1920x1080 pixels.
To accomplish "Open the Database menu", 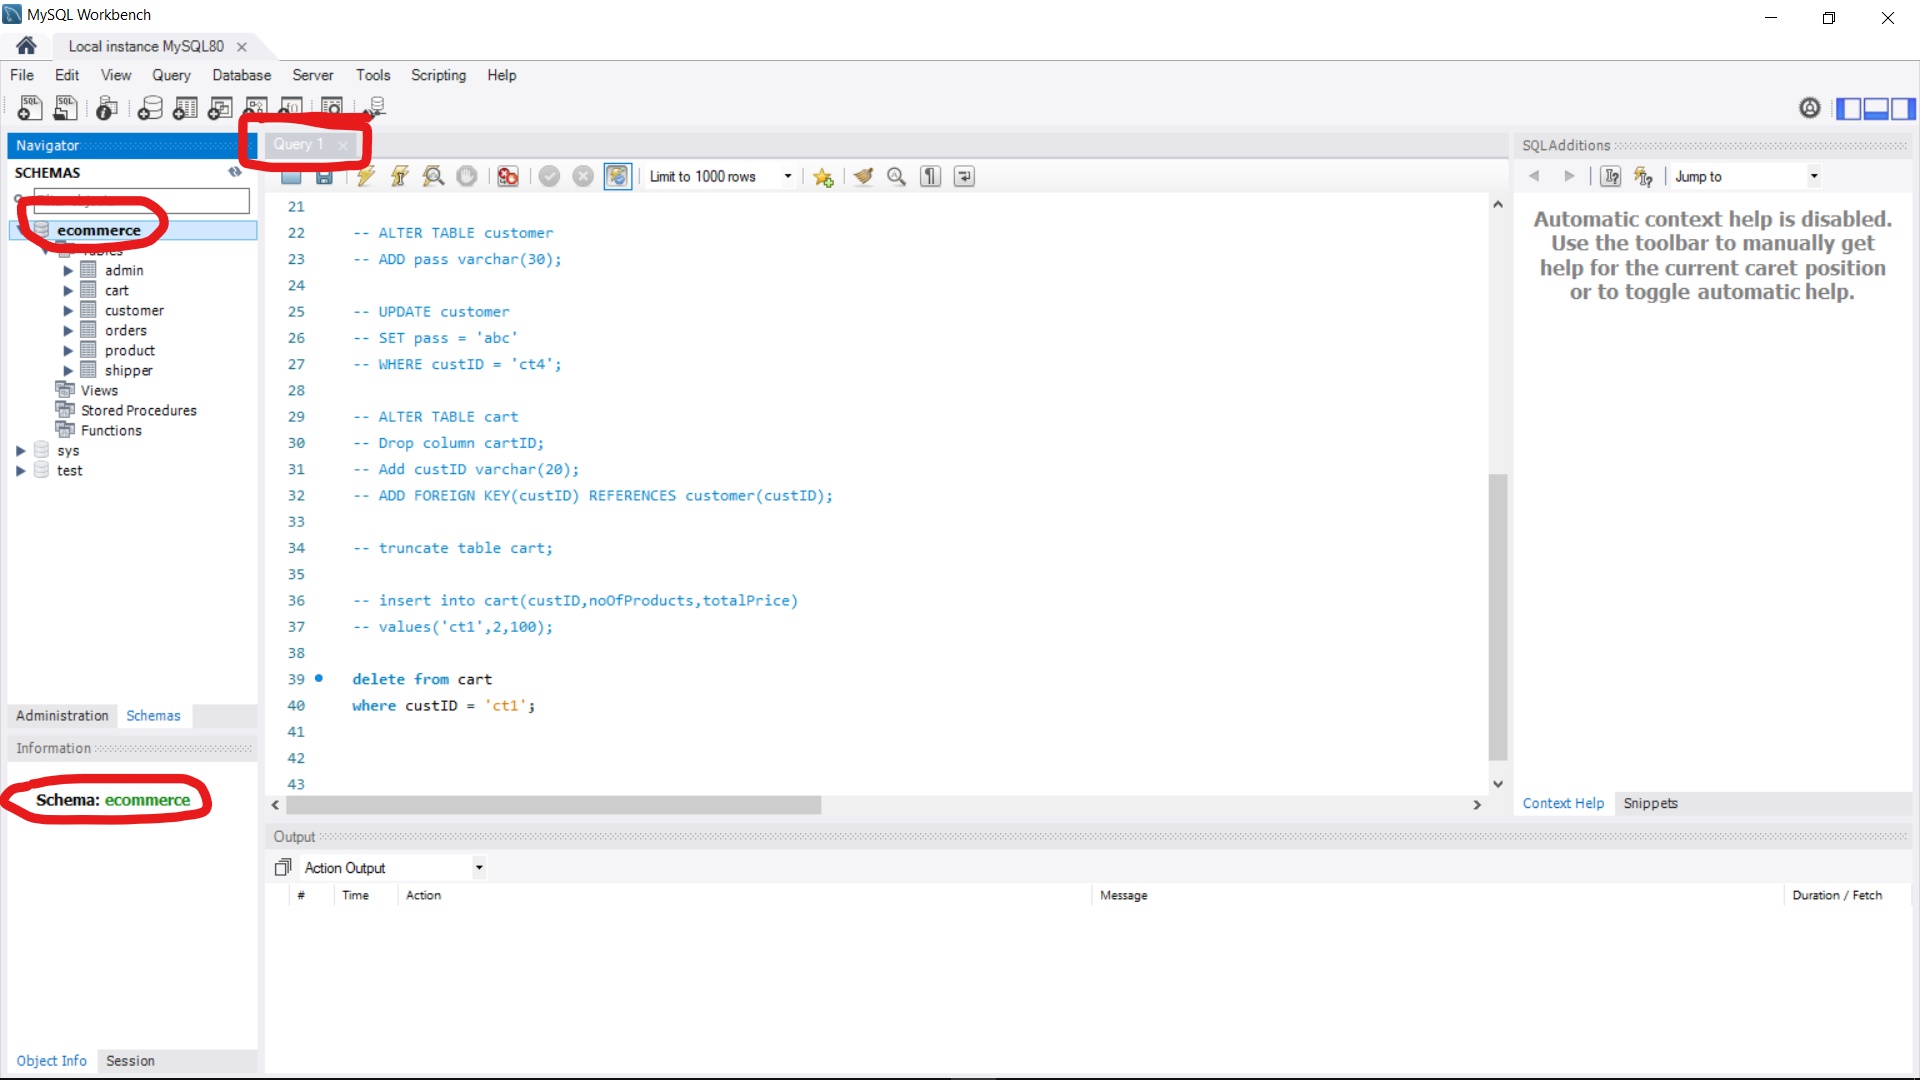I will point(241,75).
